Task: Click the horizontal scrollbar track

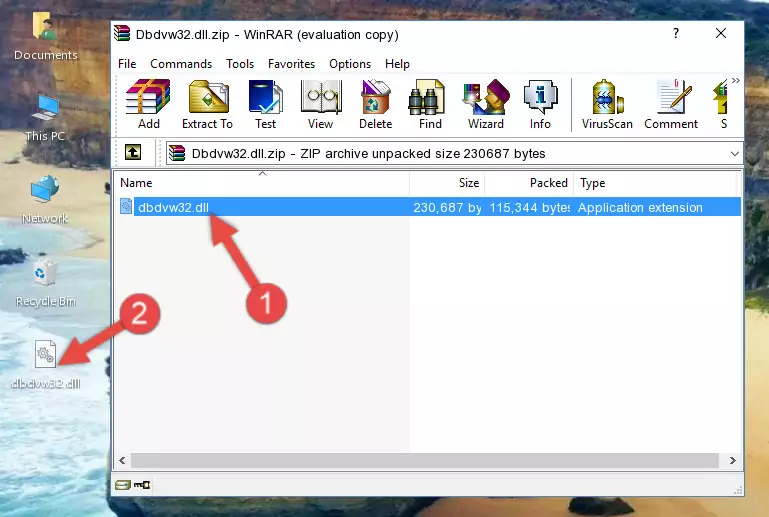Action: tap(425, 460)
